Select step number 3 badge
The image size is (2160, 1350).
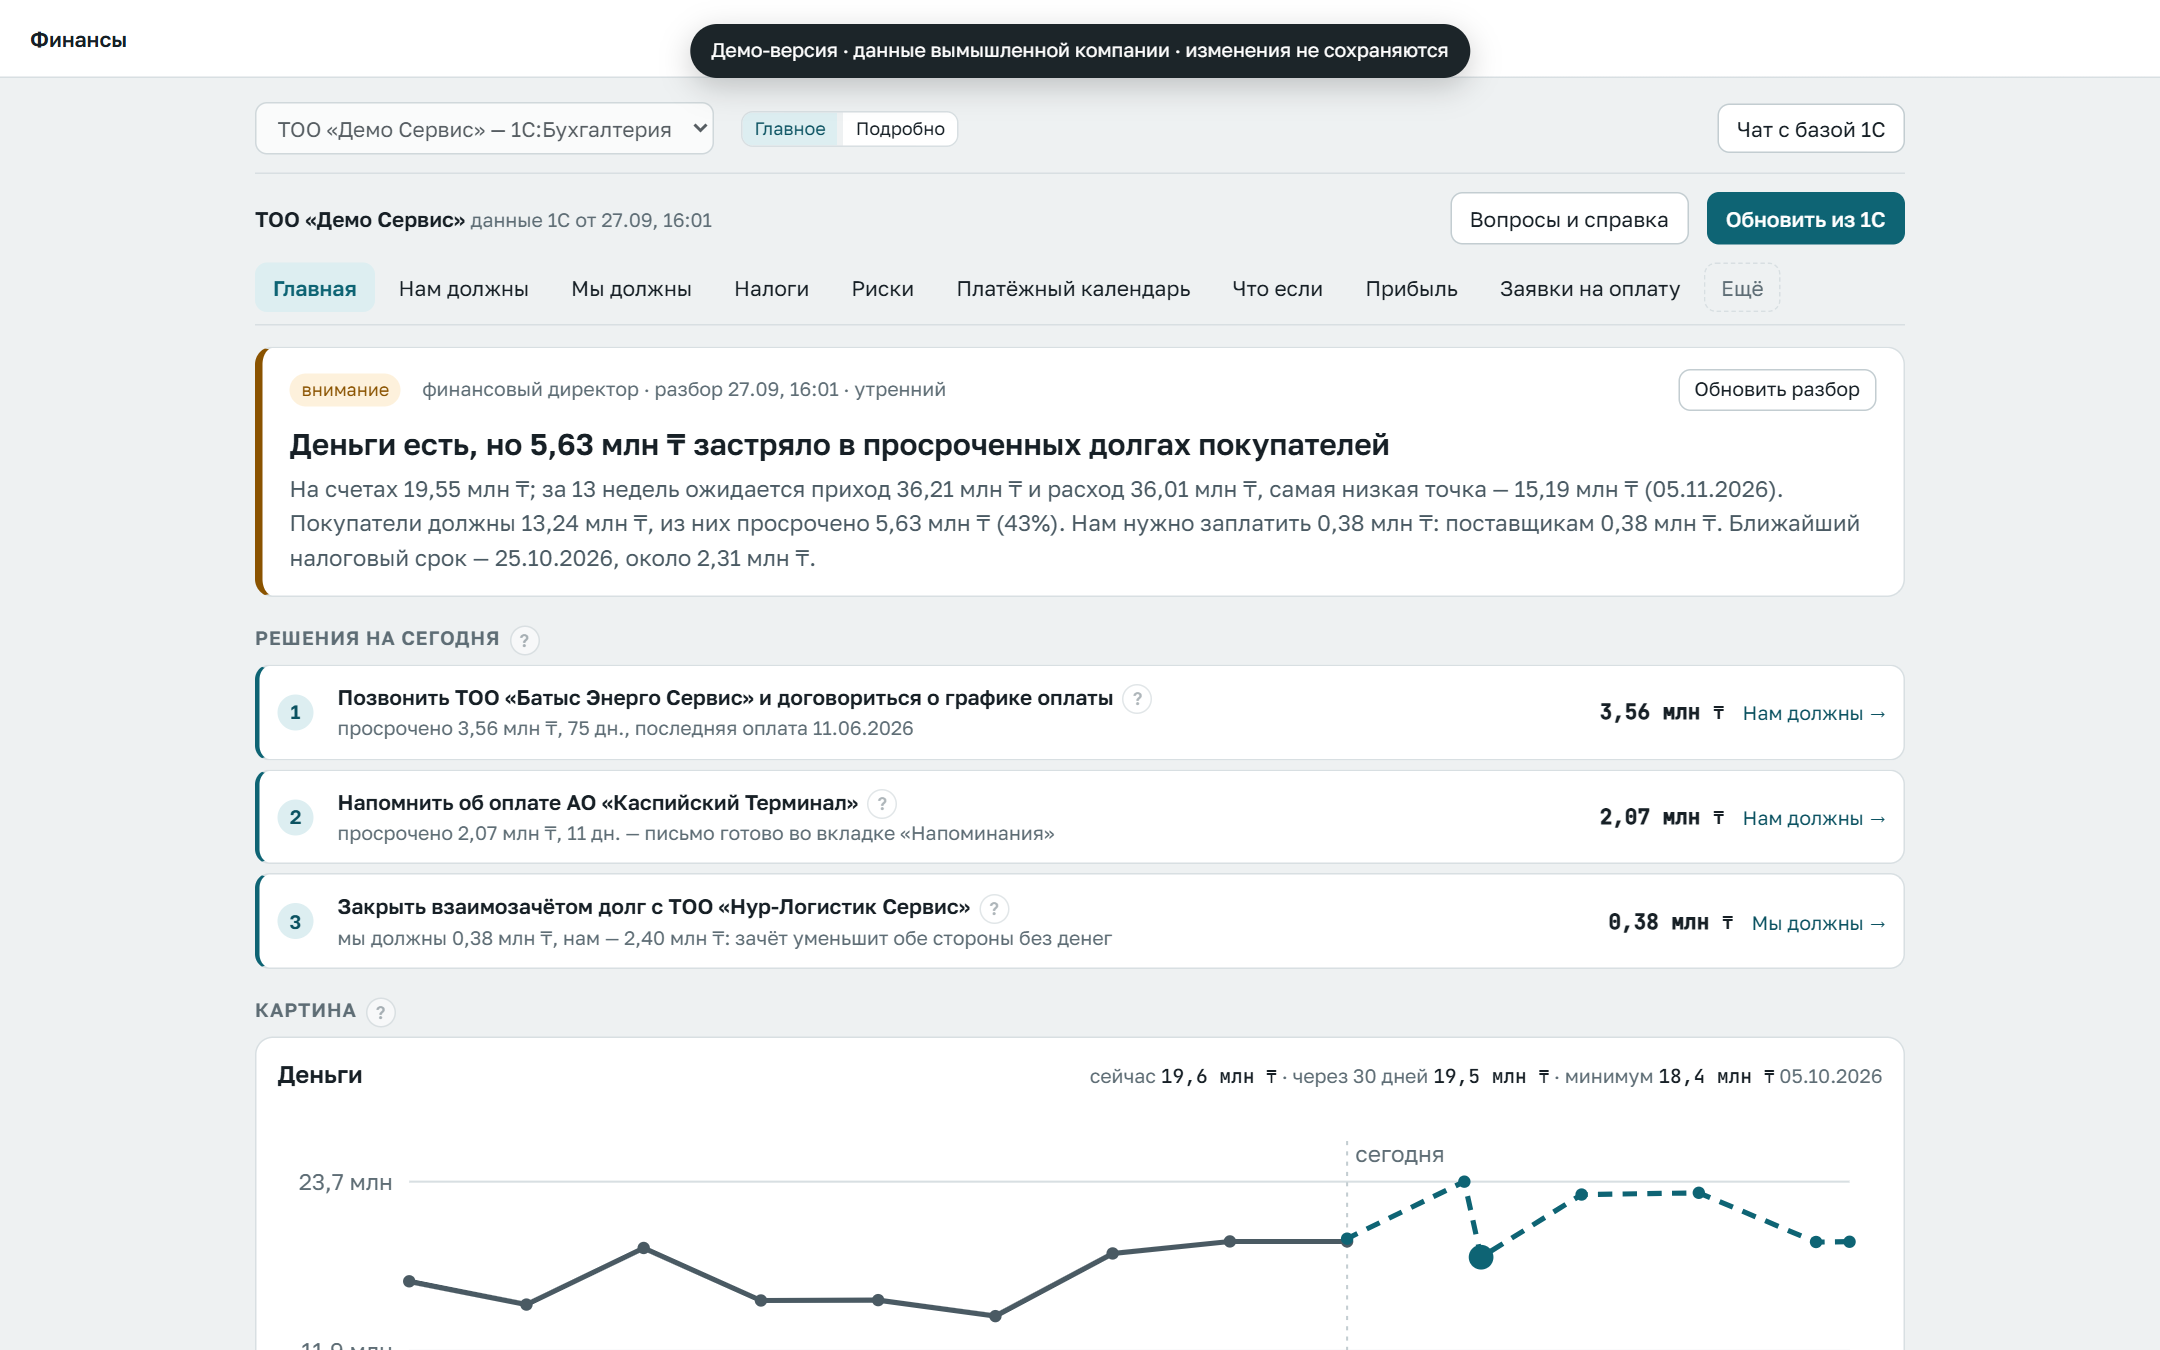point(295,922)
